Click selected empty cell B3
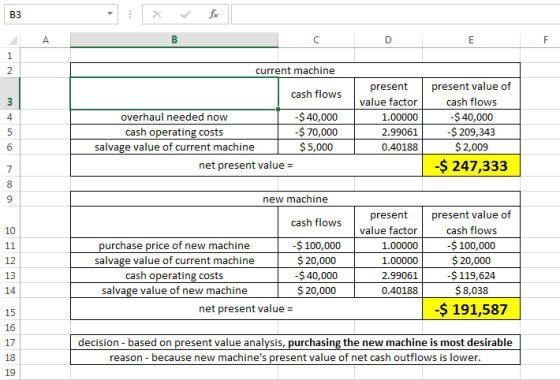The height and width of the screenshot is (380, 560). pyautogui.click(x=174, y=94)
